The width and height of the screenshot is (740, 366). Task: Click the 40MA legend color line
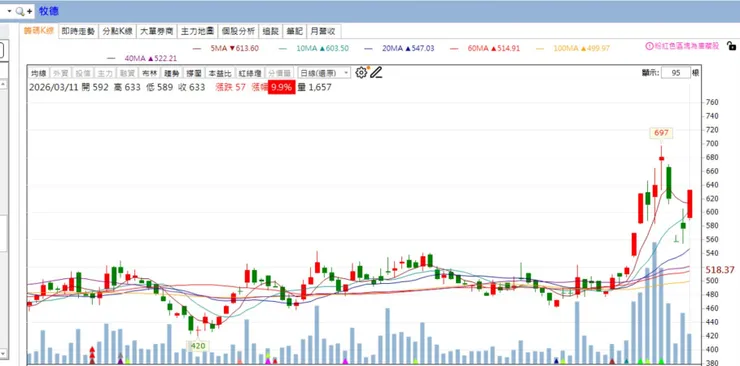click(111, 58)
